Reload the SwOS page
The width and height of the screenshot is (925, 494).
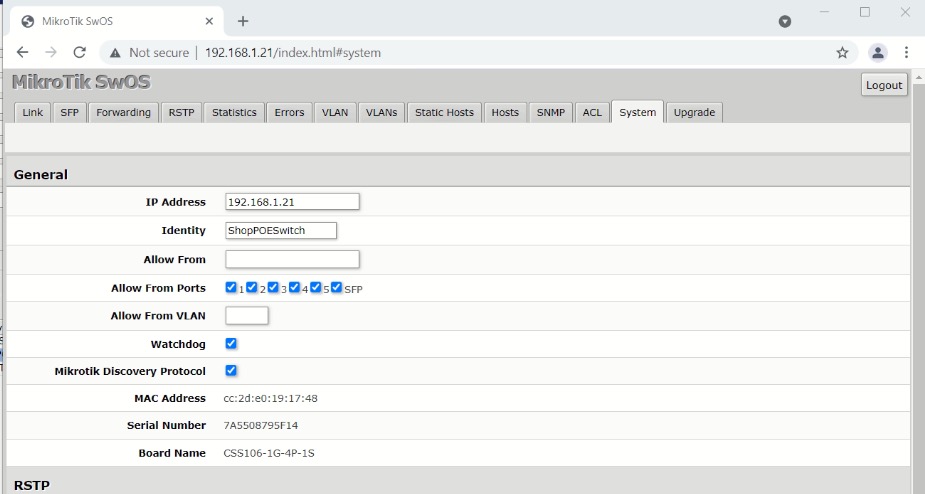tap(80, 53)
